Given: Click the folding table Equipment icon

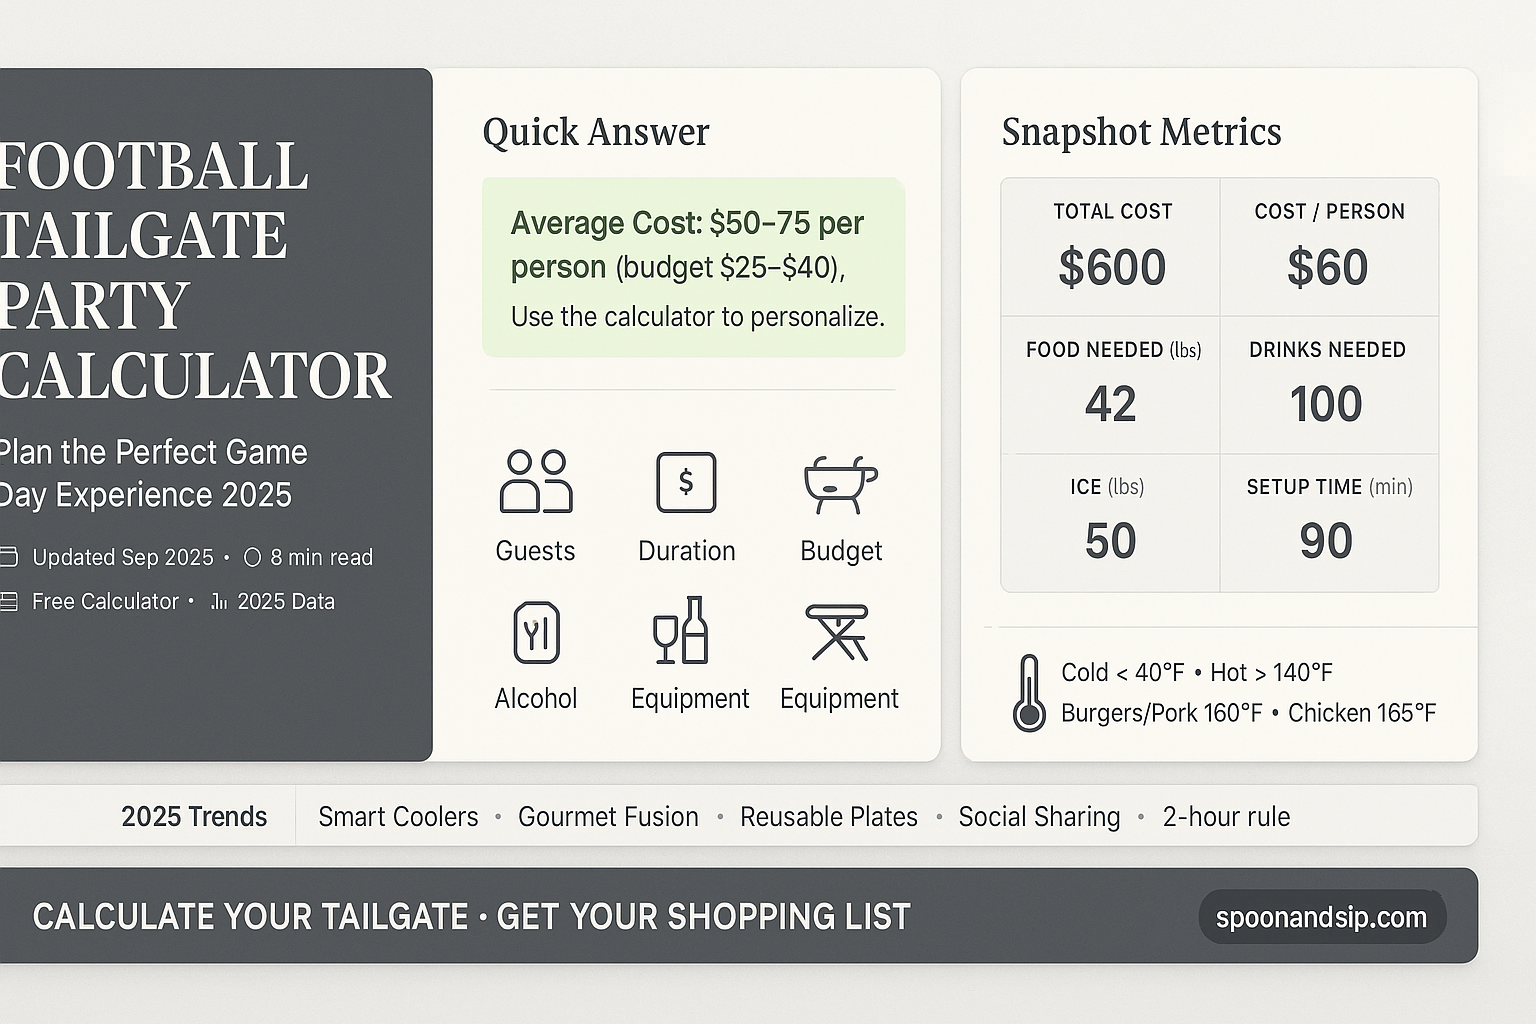Looking at the screenshot, I should [838, 633].
